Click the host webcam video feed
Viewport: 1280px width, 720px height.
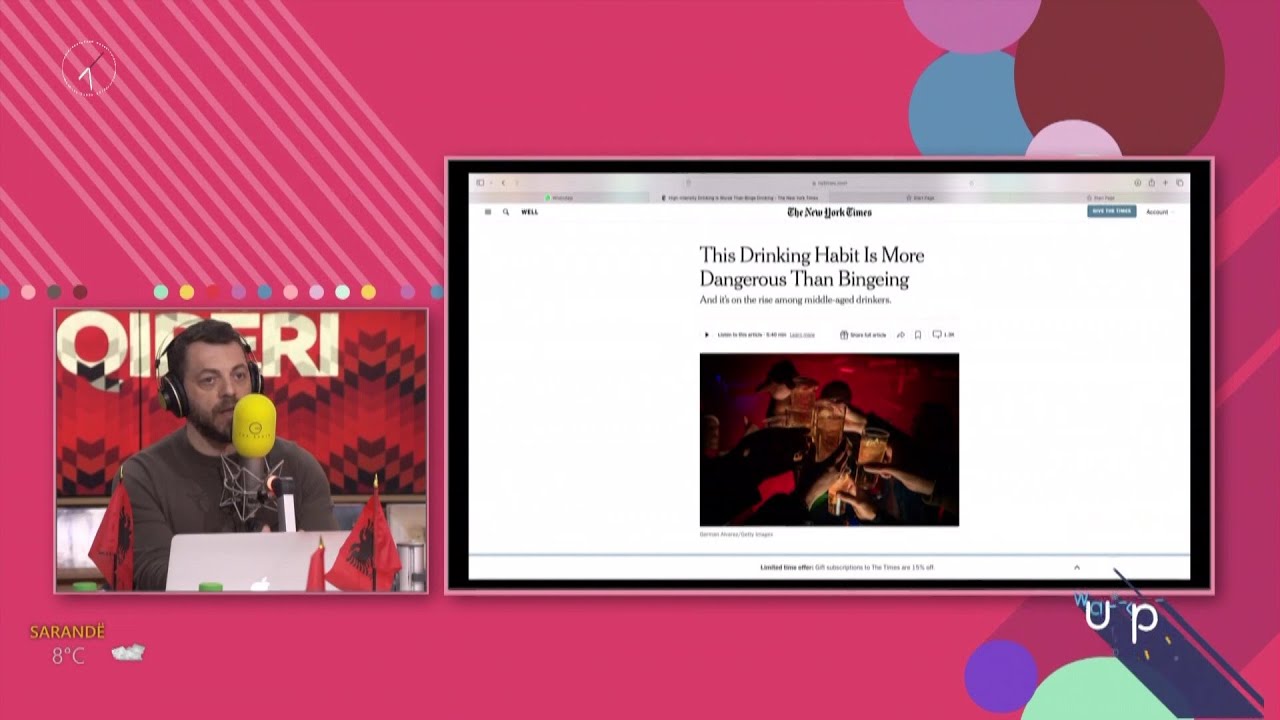pos(241,450)
